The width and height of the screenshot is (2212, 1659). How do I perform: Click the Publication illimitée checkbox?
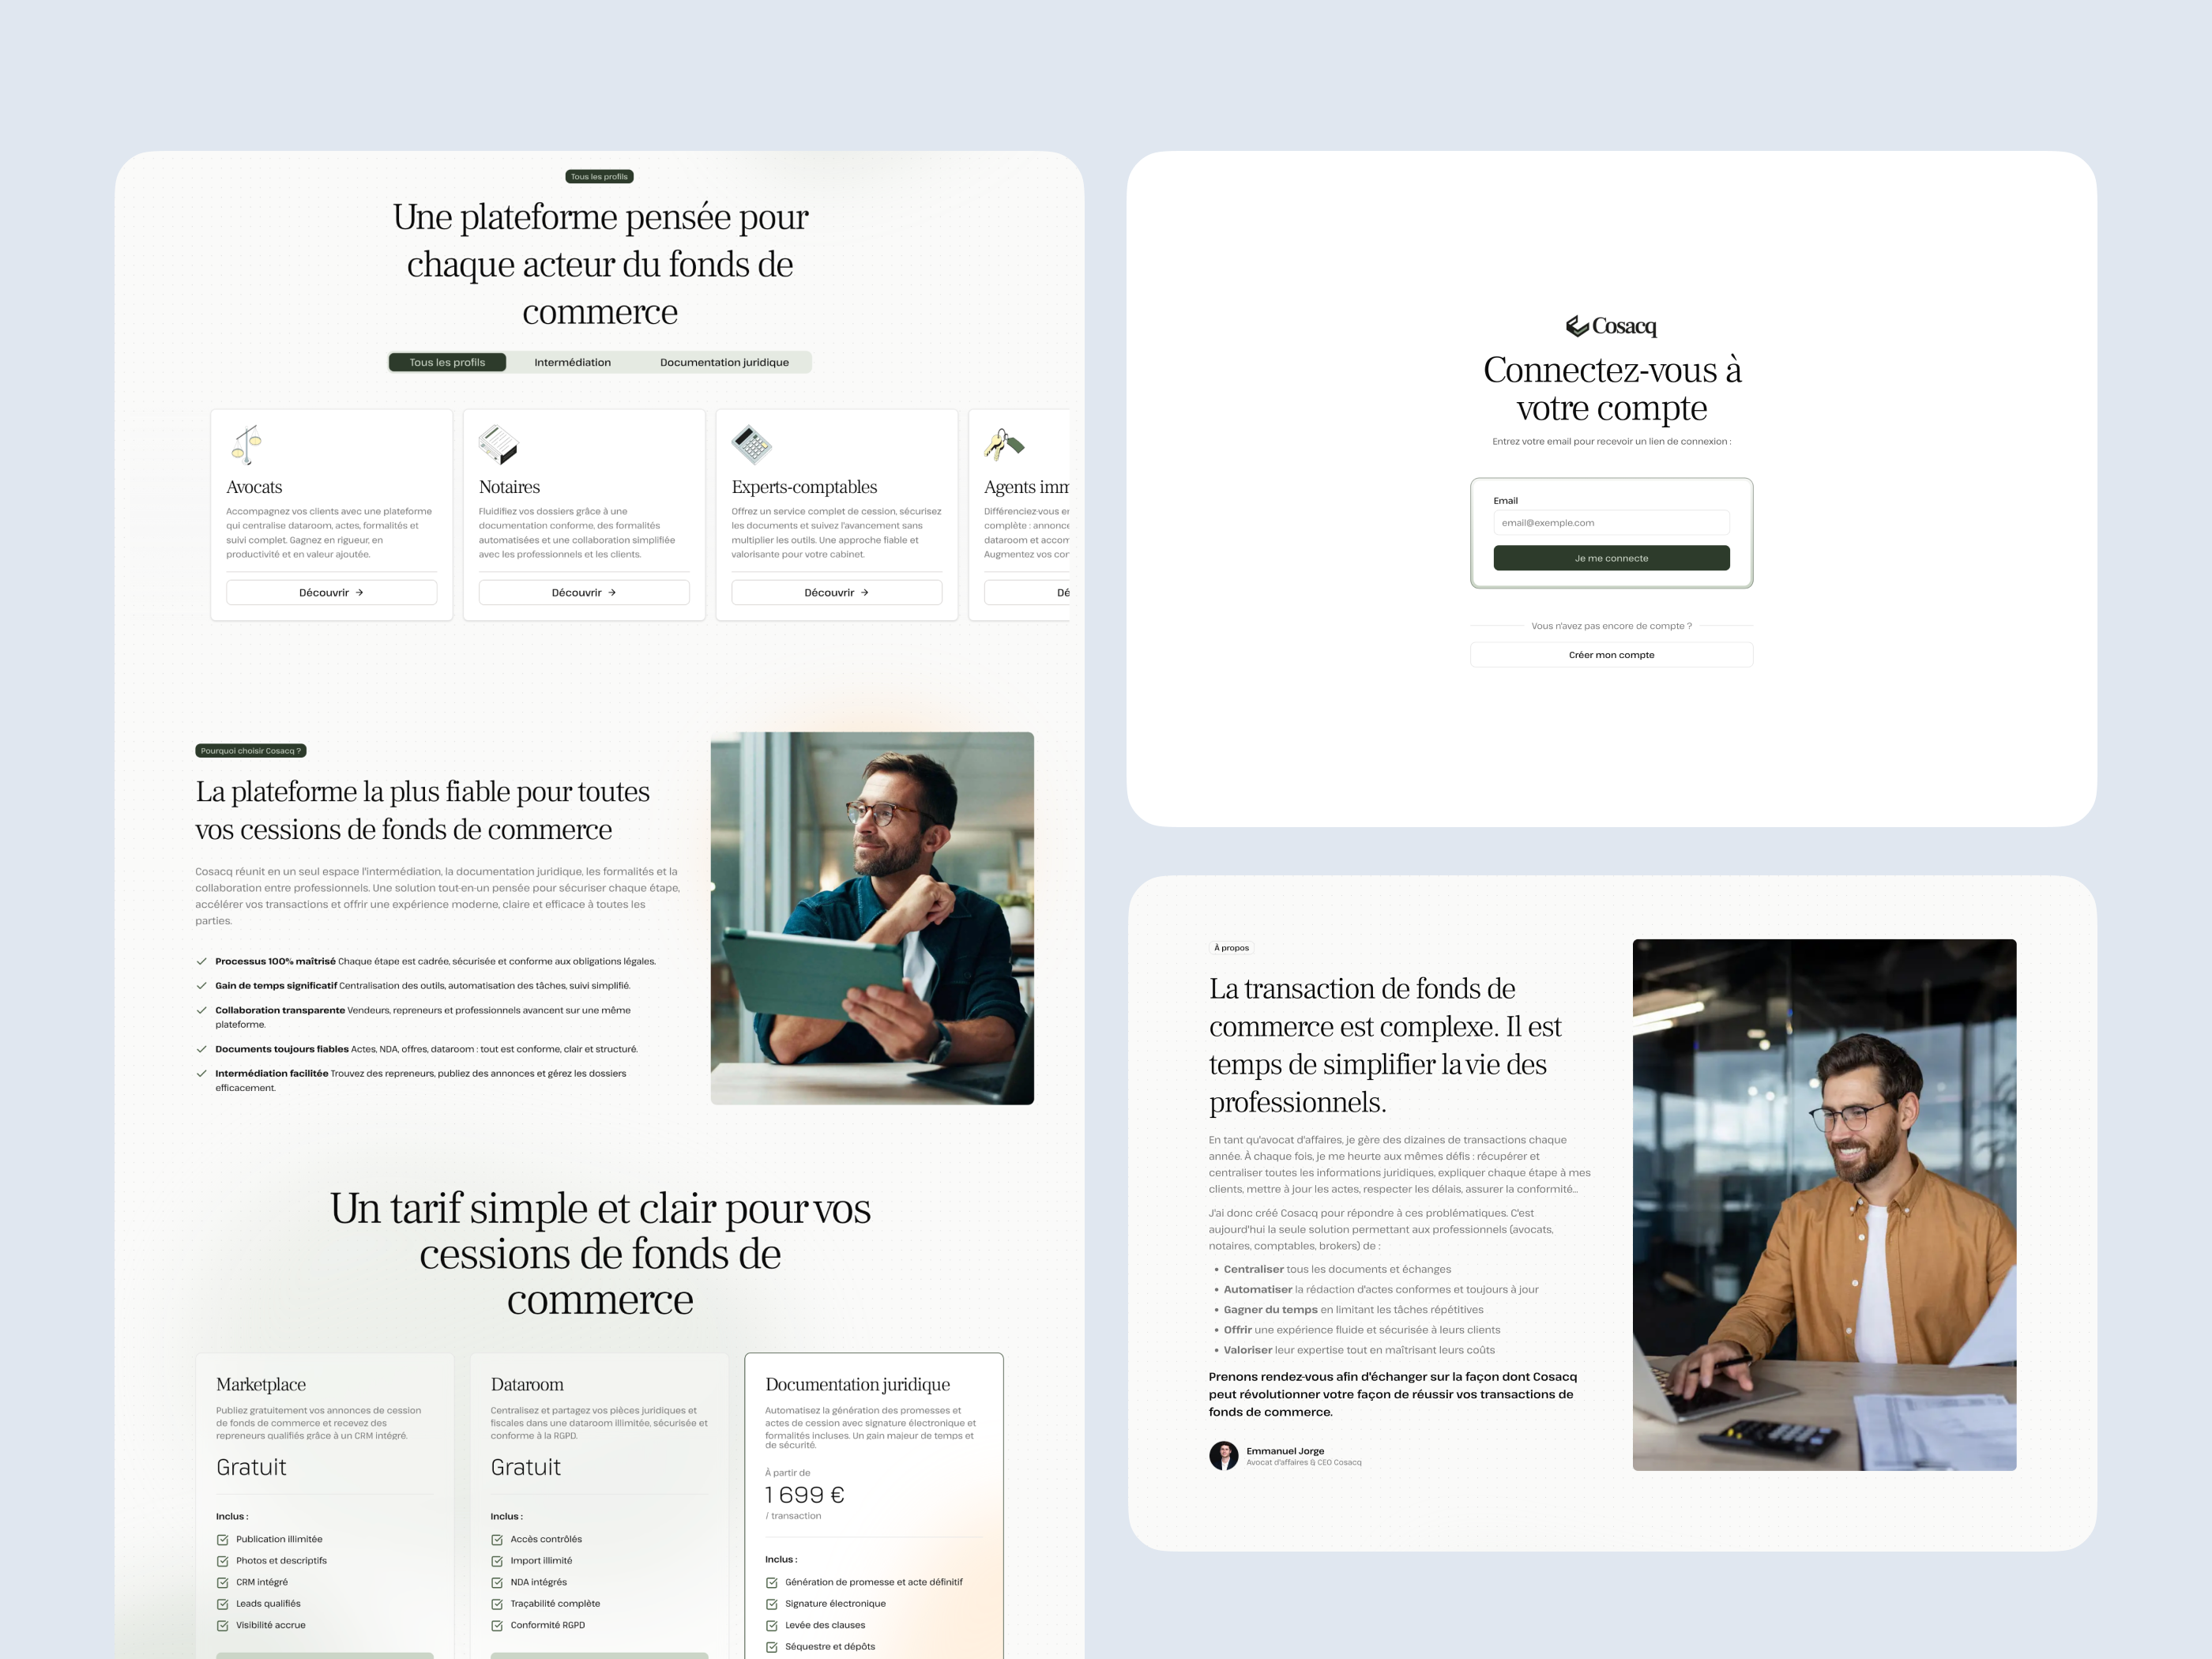[223, 1540]
